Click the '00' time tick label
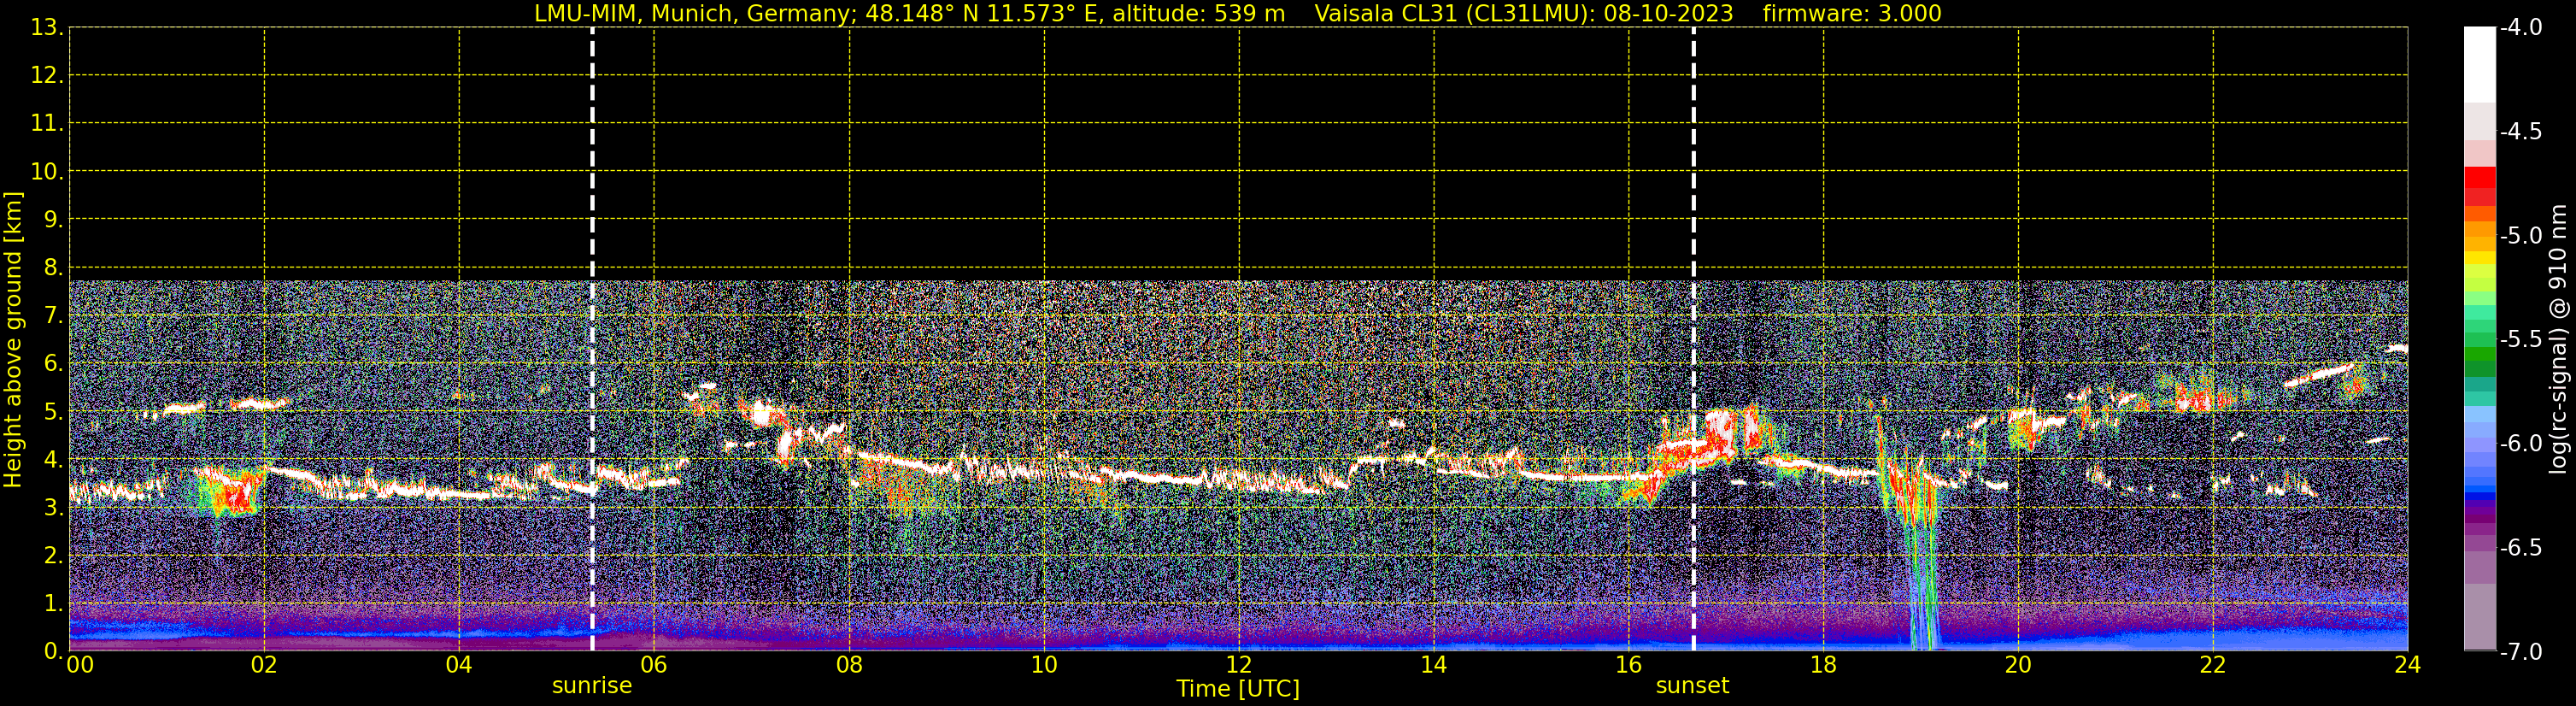The width and height of the screenshot is (2576, 706). 80,665
